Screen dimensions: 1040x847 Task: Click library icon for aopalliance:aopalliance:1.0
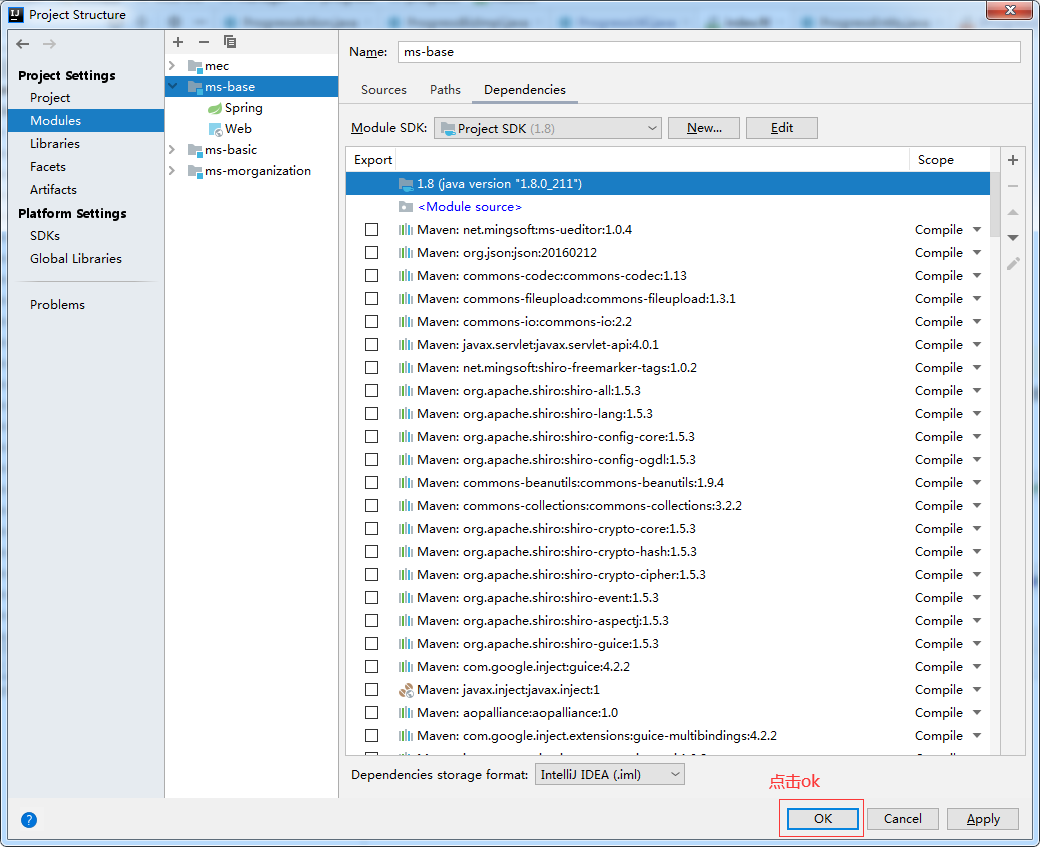(406, 713)
